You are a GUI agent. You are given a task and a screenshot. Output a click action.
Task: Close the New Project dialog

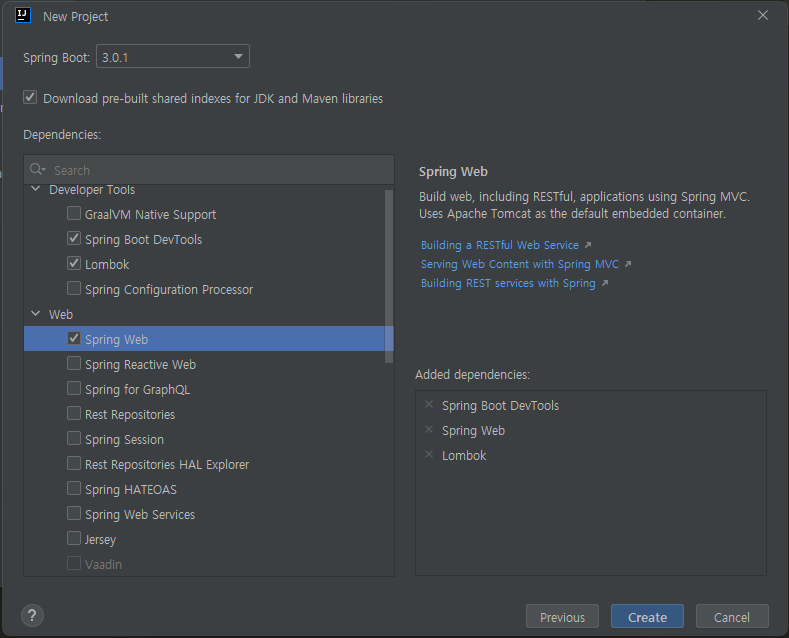[x=763, y=16]
